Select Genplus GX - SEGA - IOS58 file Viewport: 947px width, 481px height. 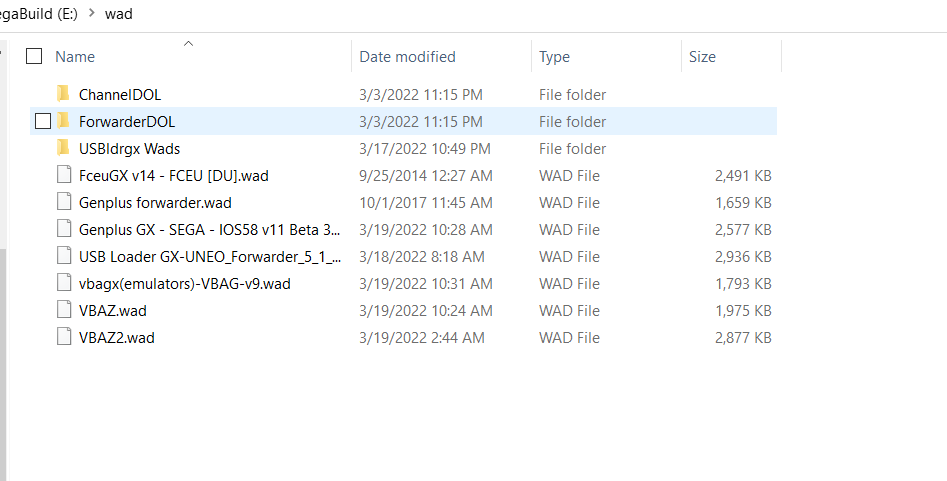click(x=210, y=230)
